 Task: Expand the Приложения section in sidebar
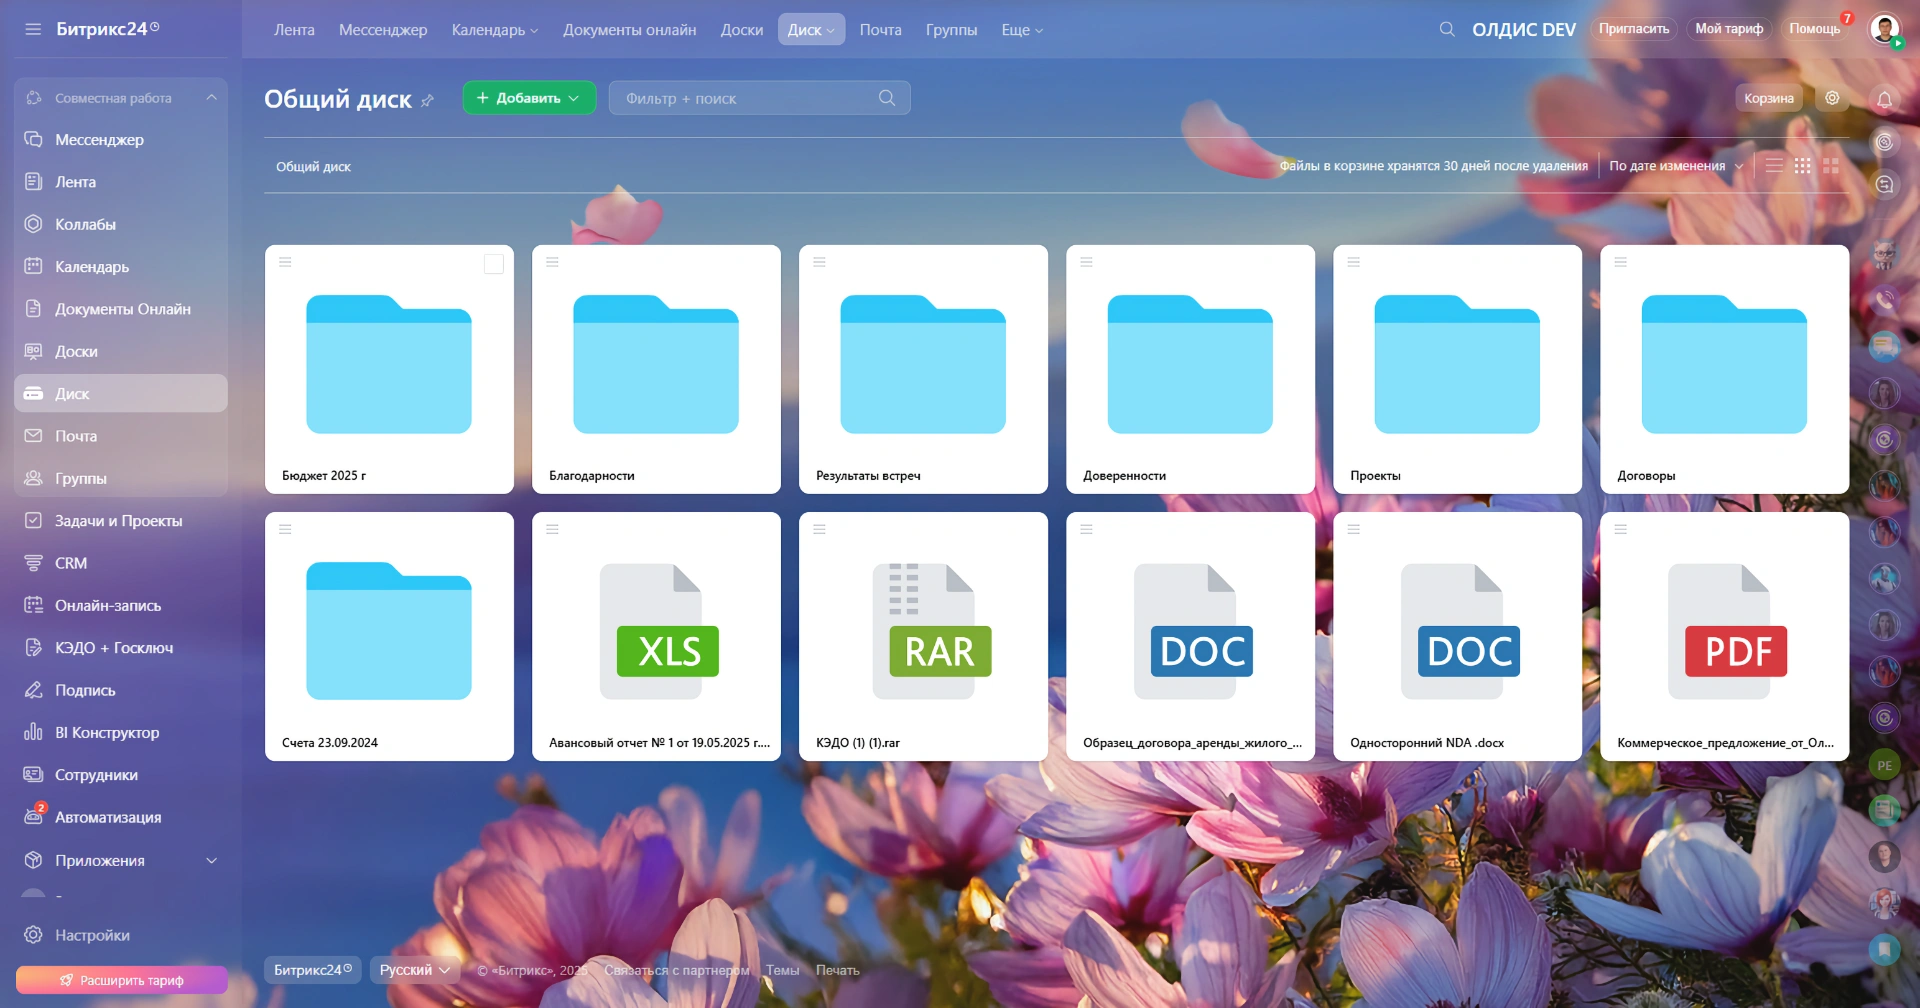[x=211, y=860]
